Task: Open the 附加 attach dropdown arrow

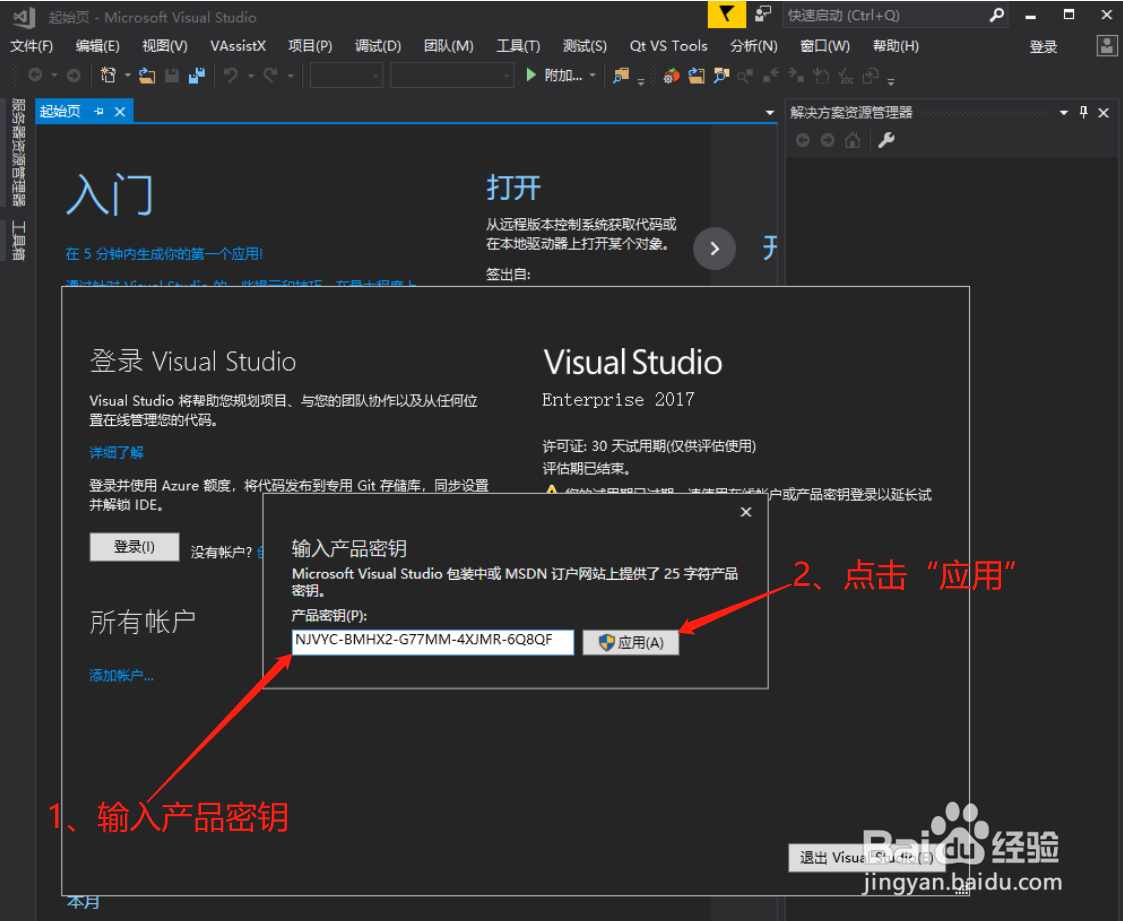Action: click(x=592, y=75)
